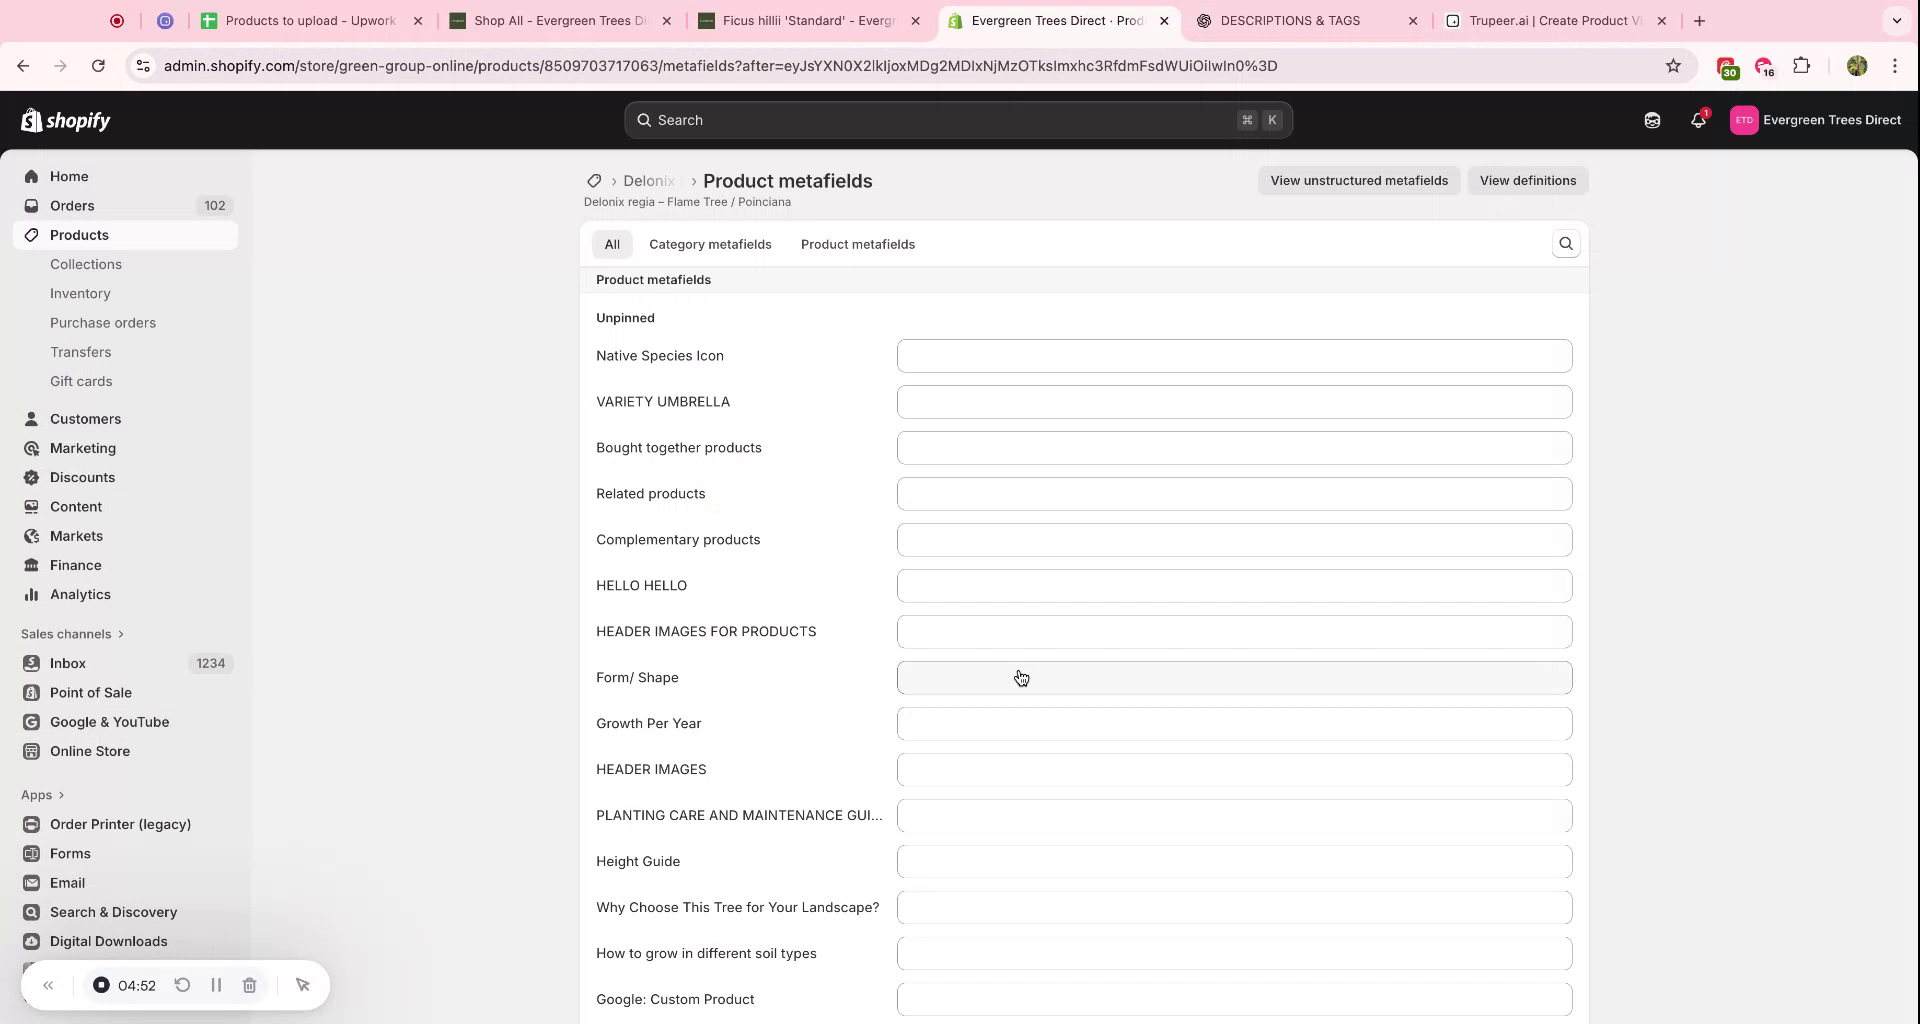Open the Chrome menu (three dots)
The width and height of the screenshot is (1920, 1024).
point(1895,66)
